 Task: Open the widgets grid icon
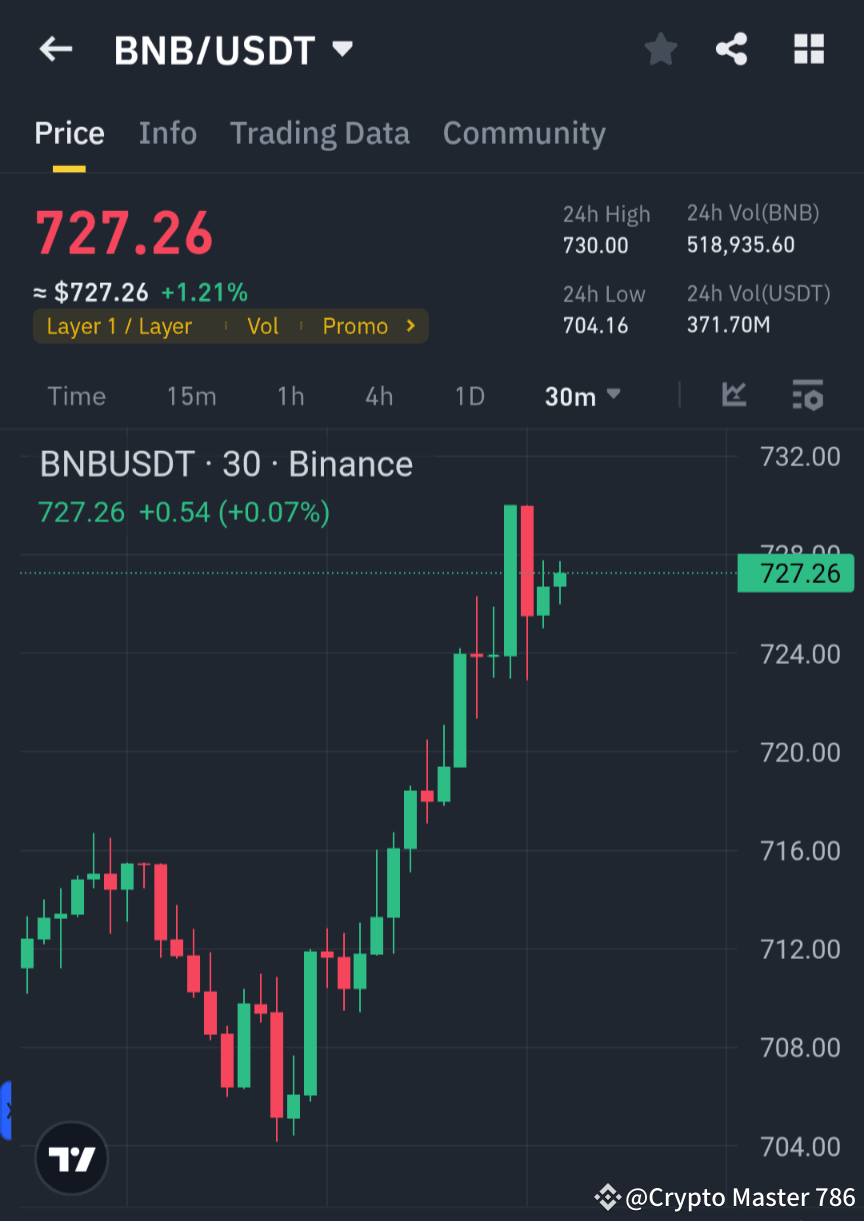pyautogui.click(x=808, y=48)
